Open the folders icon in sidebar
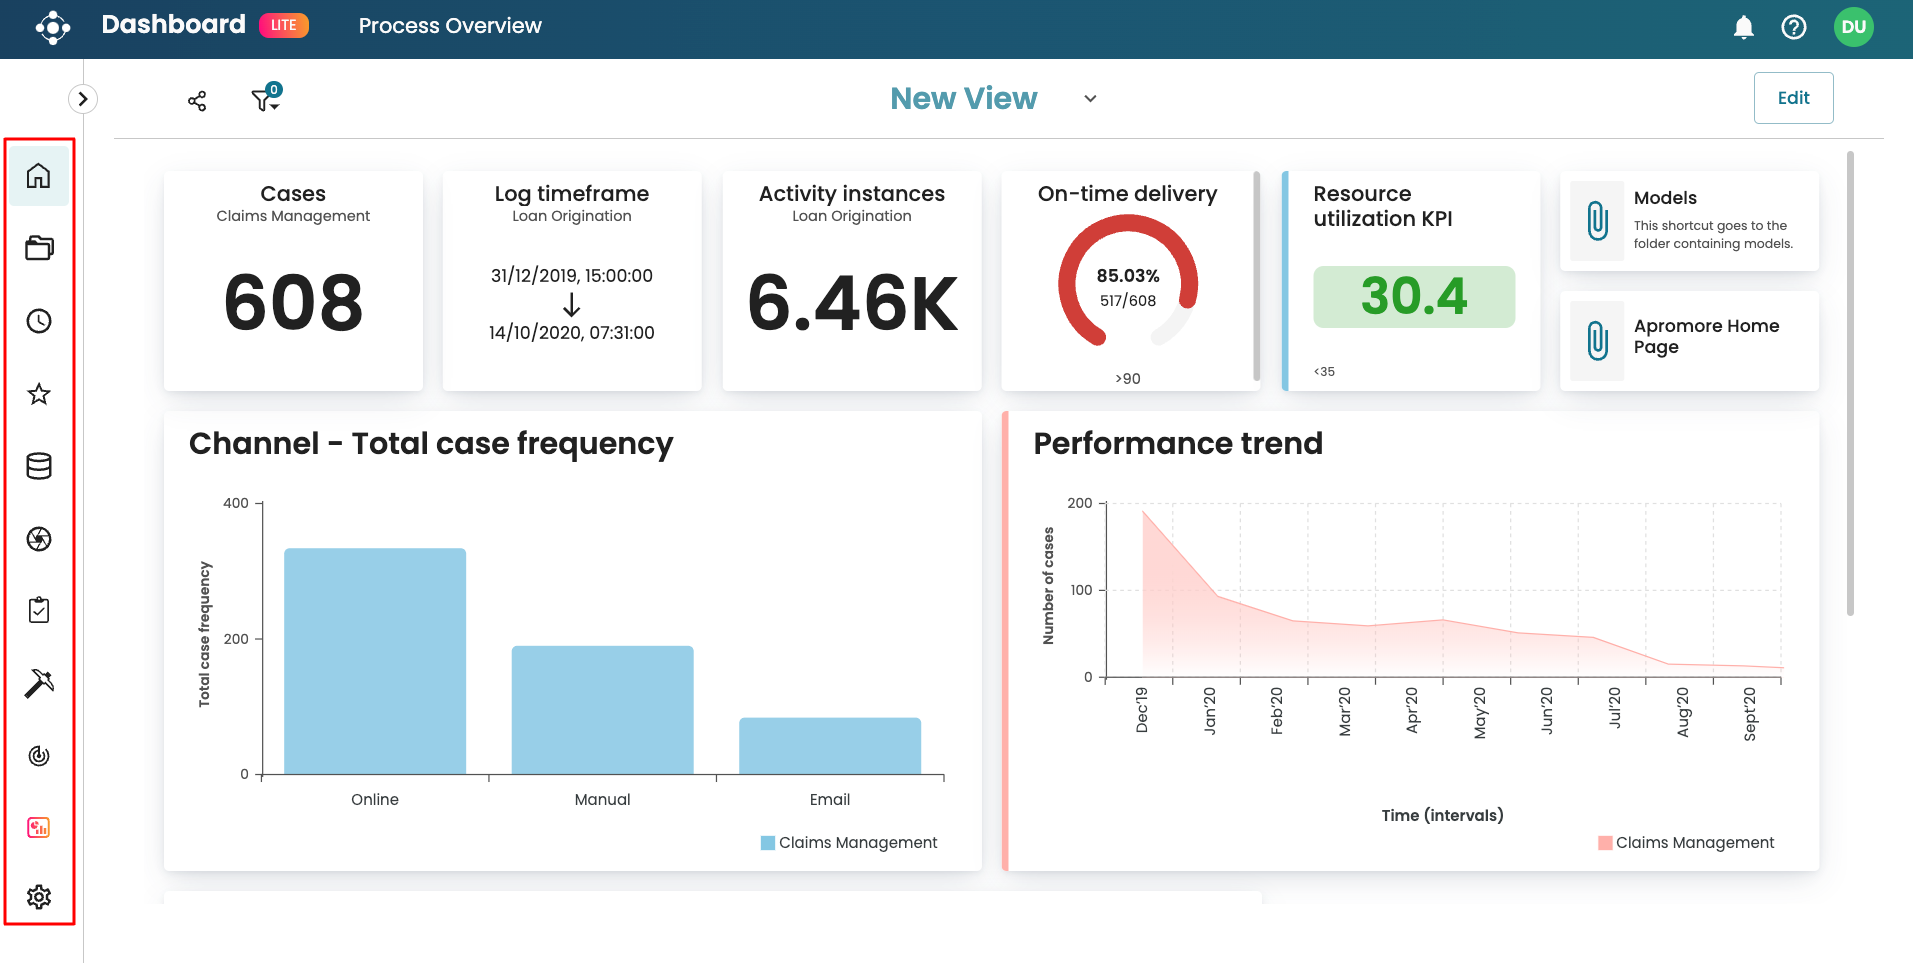Image resolution: width=1913 pixels, height=963 pixels. pyautogui.click(x=39, y=248)
